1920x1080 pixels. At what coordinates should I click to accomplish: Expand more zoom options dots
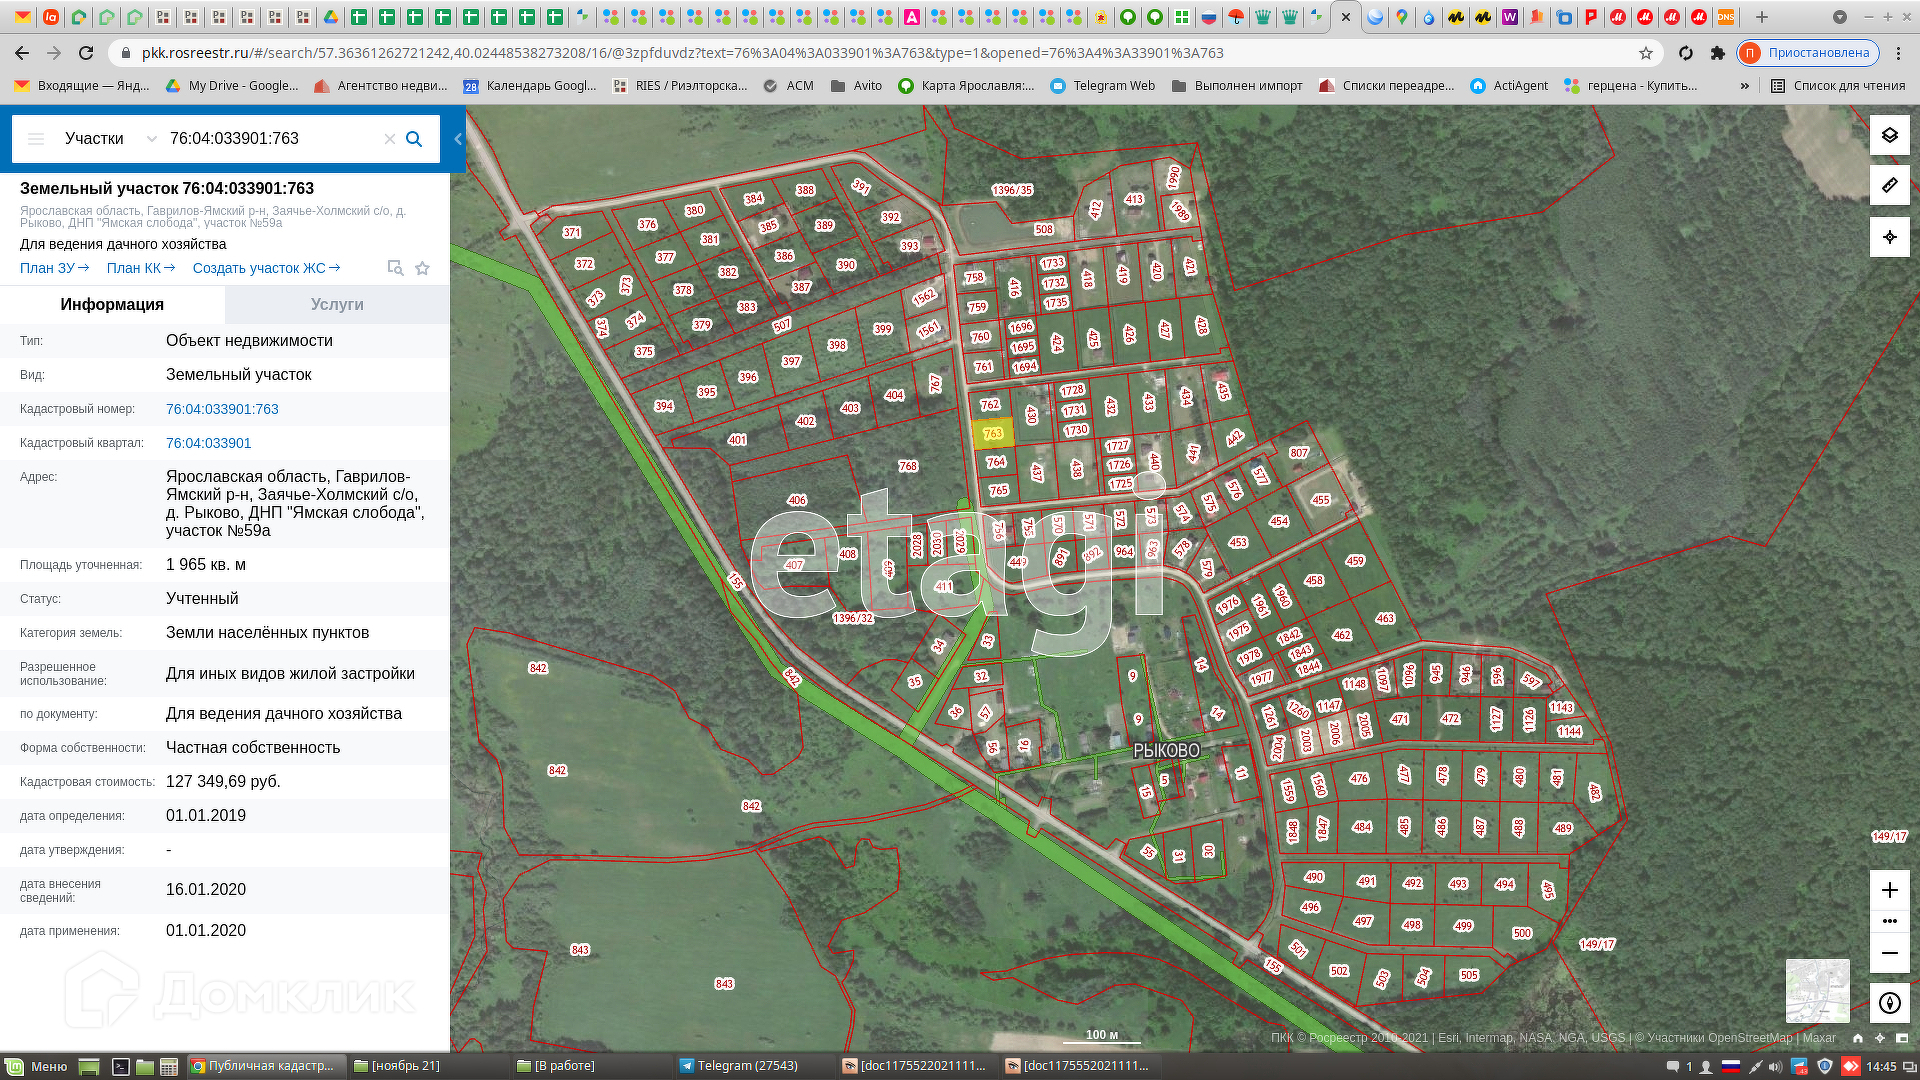coord(1889,921)
